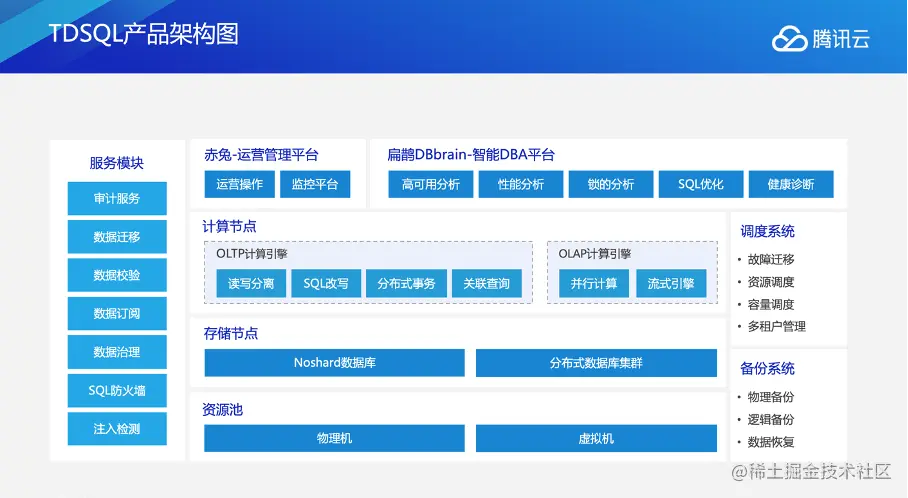This screenshot has width=908, height=498.
Task: Click the 读写分离 box
Action: coord(251,283)
